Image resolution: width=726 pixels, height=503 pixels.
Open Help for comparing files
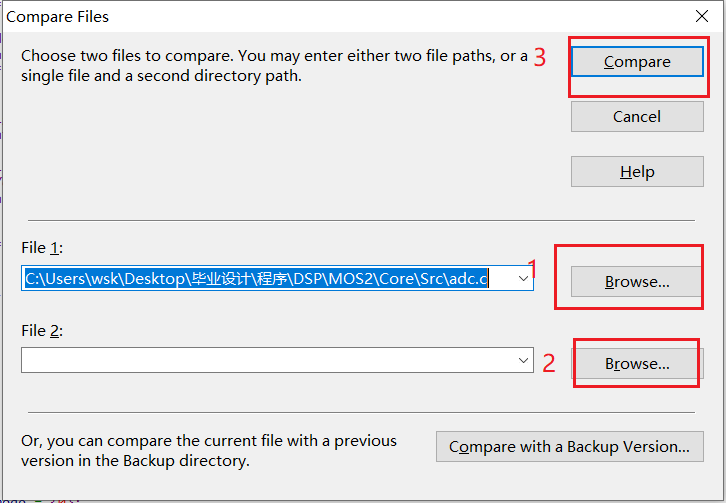coord(637,172)
